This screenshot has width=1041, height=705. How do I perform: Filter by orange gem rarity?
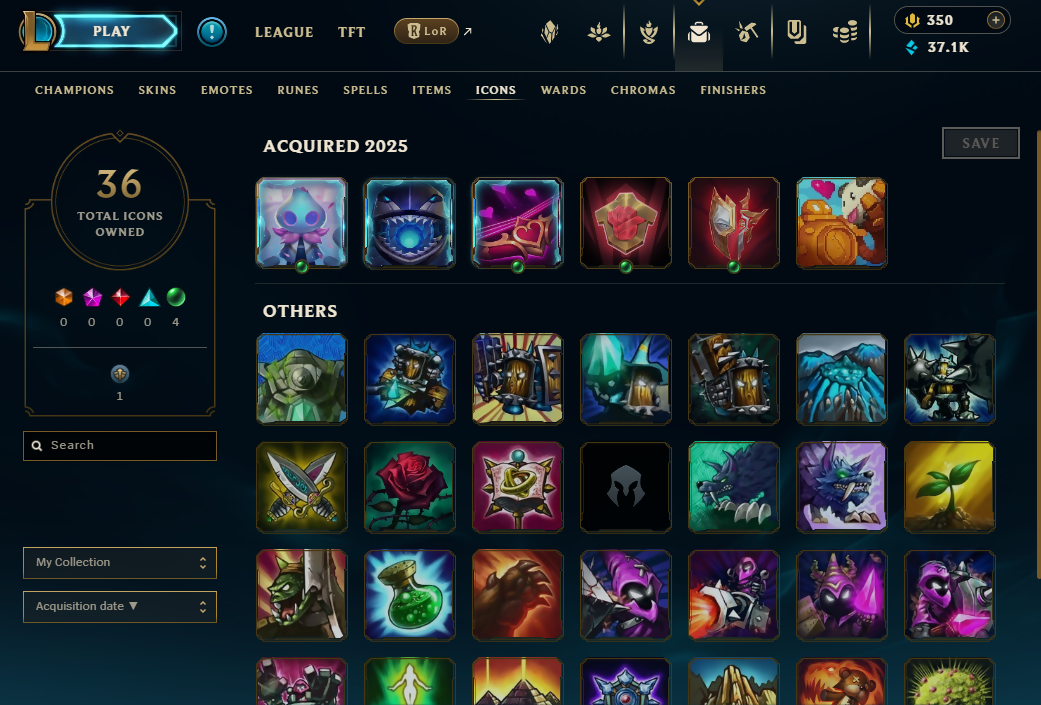tap(64, 297)
